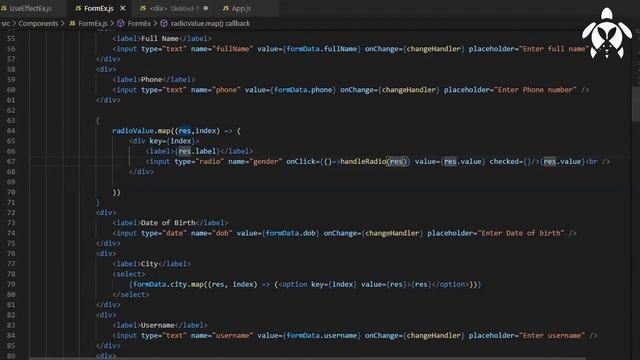Click line number 72 in gutter
The height and width of the screenshot is (360, 640).
(x=11, y=213)
